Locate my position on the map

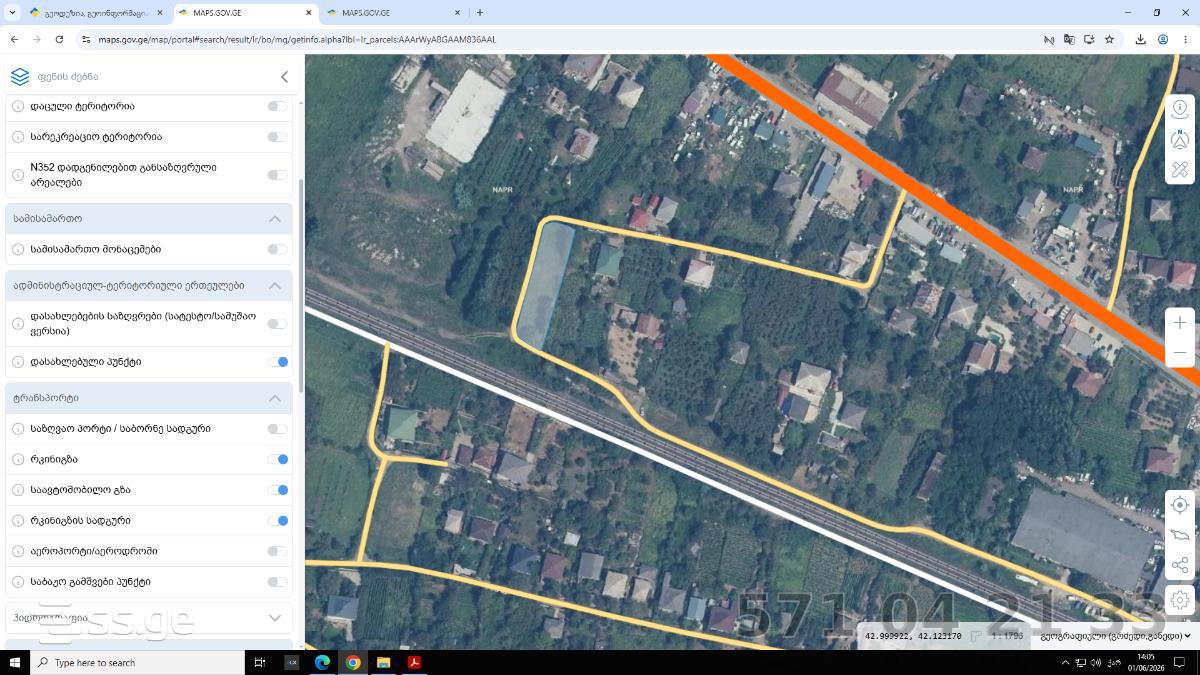coord(1180,505)
